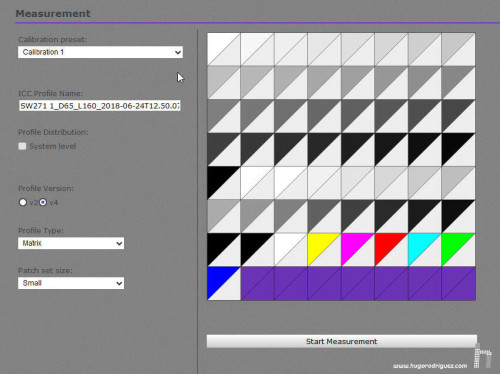The image size is (500, 374).
Task: Click the blue color patch
Action: [x=224, y=283]
